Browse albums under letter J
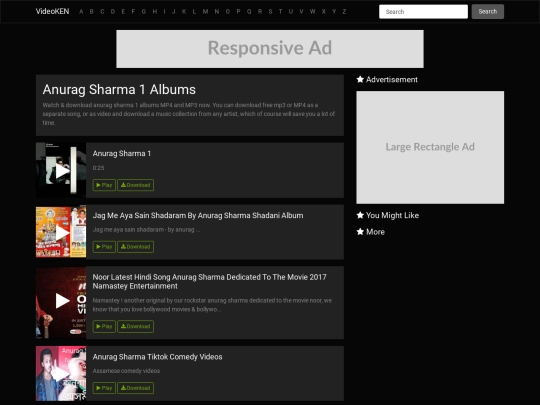 (174, 11)
